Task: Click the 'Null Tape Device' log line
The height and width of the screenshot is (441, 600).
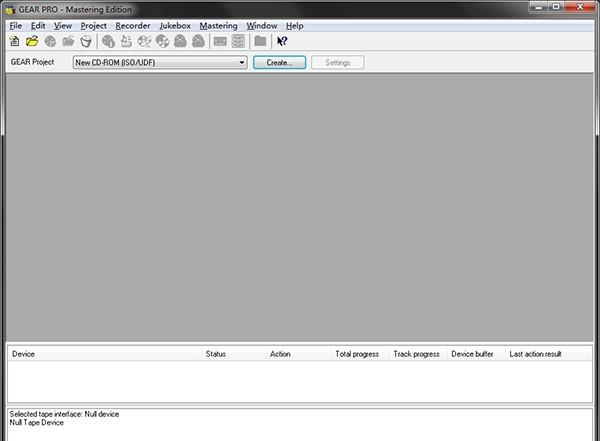Action: click(36, 423)
